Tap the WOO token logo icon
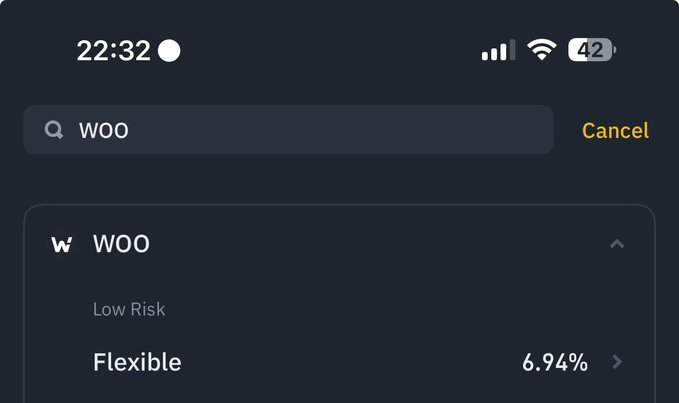679x403 pixels. tap(62, 244)
